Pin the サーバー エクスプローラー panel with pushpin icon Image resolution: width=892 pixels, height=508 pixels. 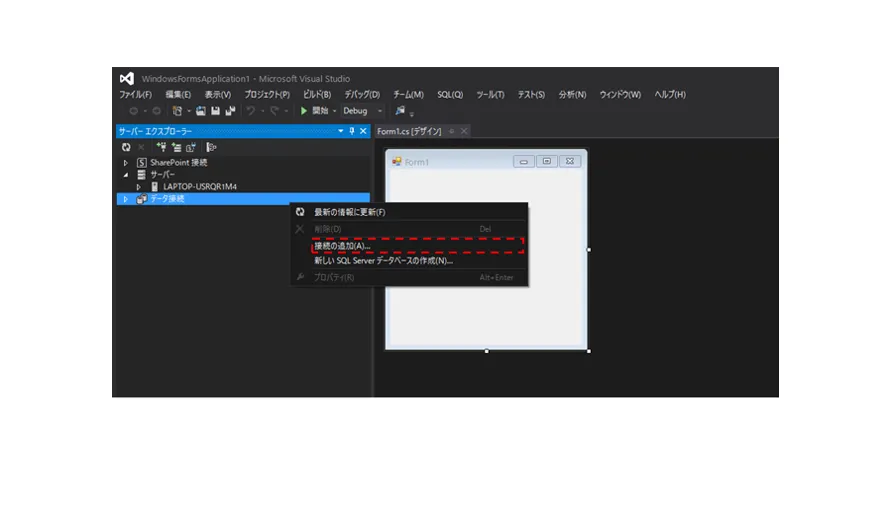coord(351,131)
